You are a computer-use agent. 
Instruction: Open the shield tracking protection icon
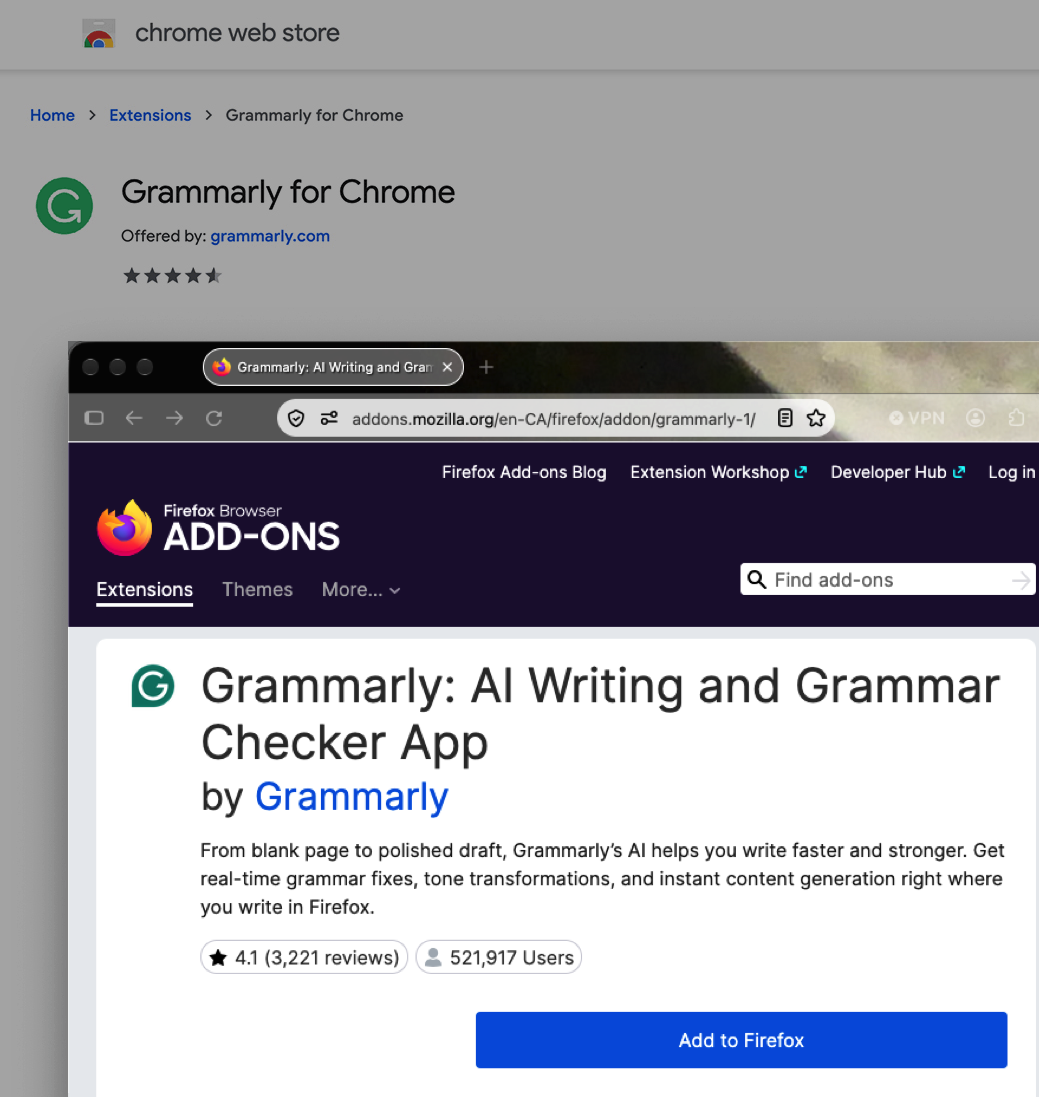[296, 418]
